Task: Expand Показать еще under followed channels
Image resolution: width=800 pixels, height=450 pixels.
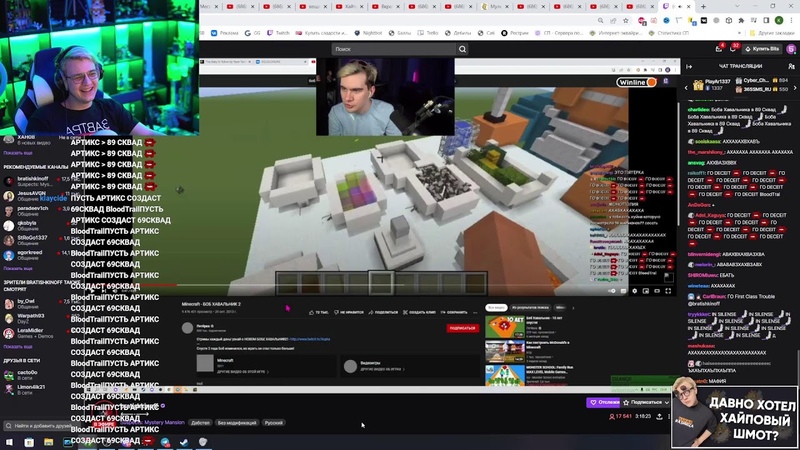Action: click(18, 153)
